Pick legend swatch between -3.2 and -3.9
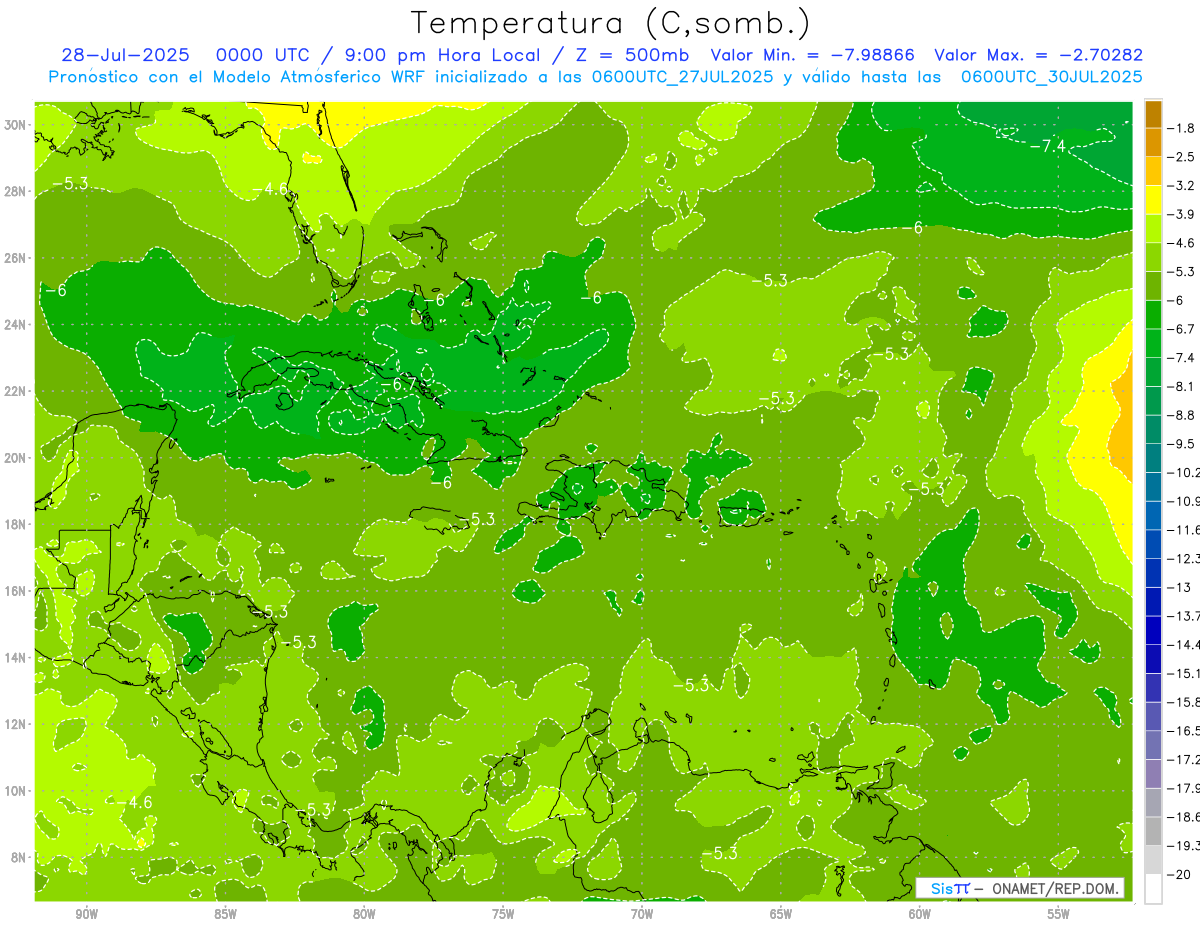 coord(1153,200)
